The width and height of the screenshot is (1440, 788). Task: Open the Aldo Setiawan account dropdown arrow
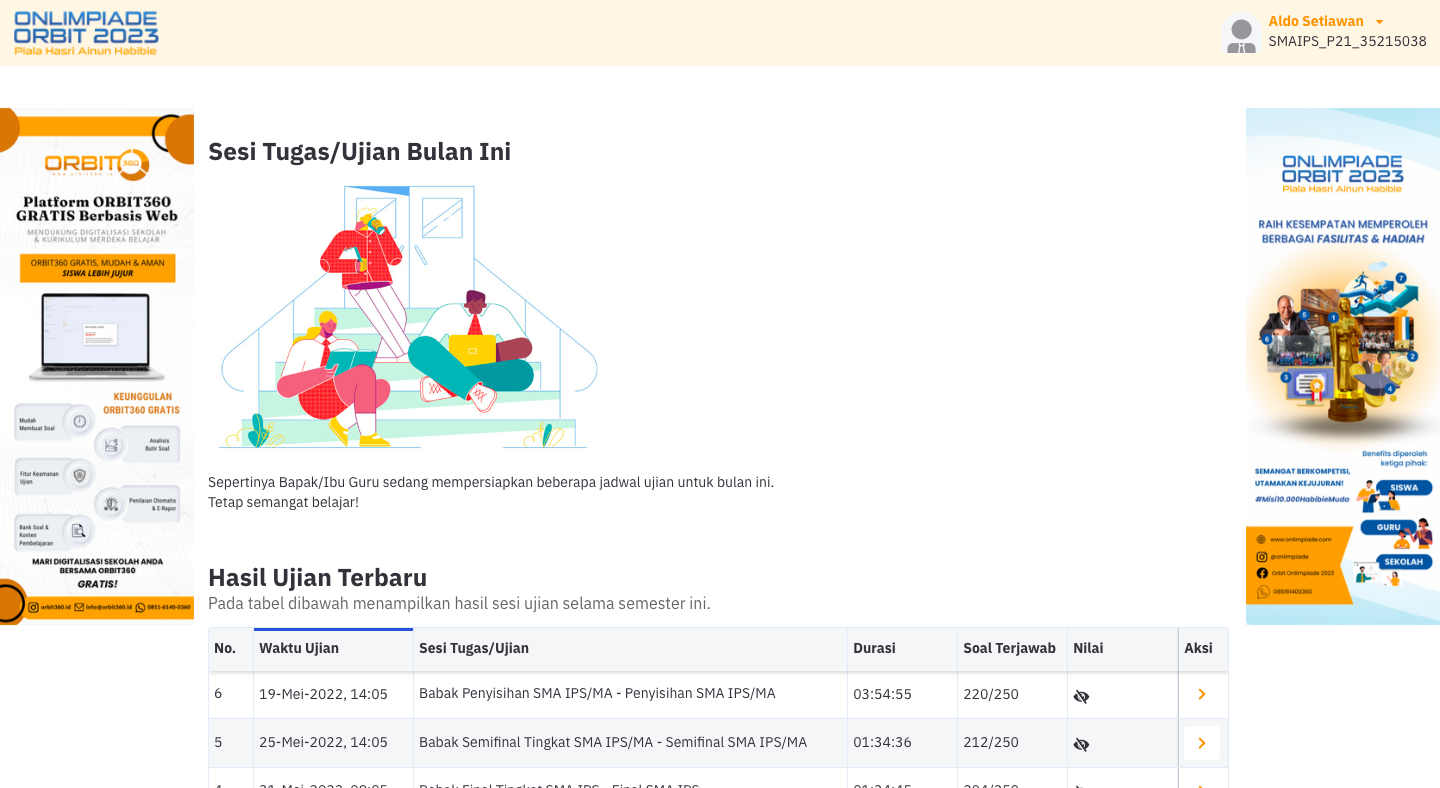(x=1379, y=22)
